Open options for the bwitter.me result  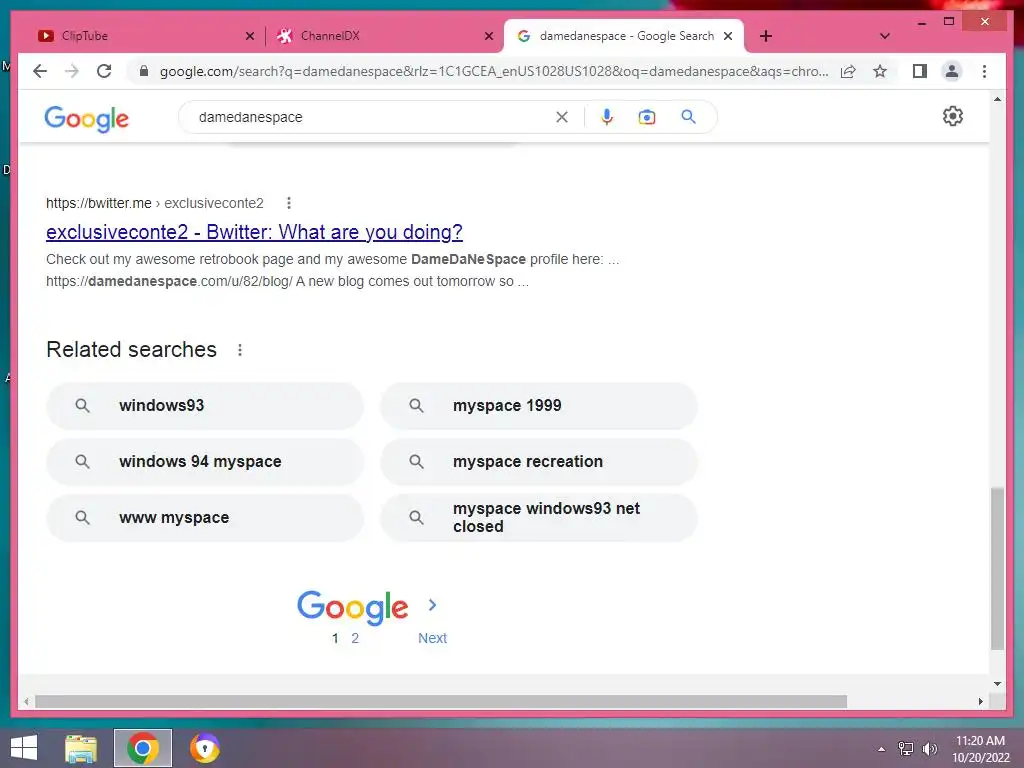point(289,203)
